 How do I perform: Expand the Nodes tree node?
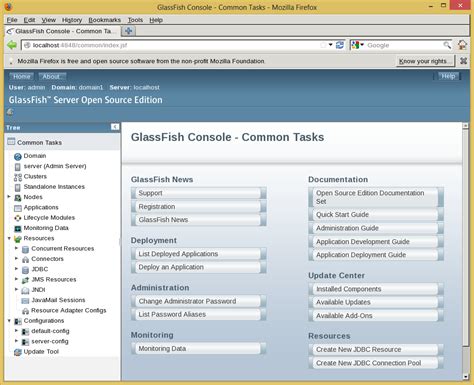pos(9,197)
